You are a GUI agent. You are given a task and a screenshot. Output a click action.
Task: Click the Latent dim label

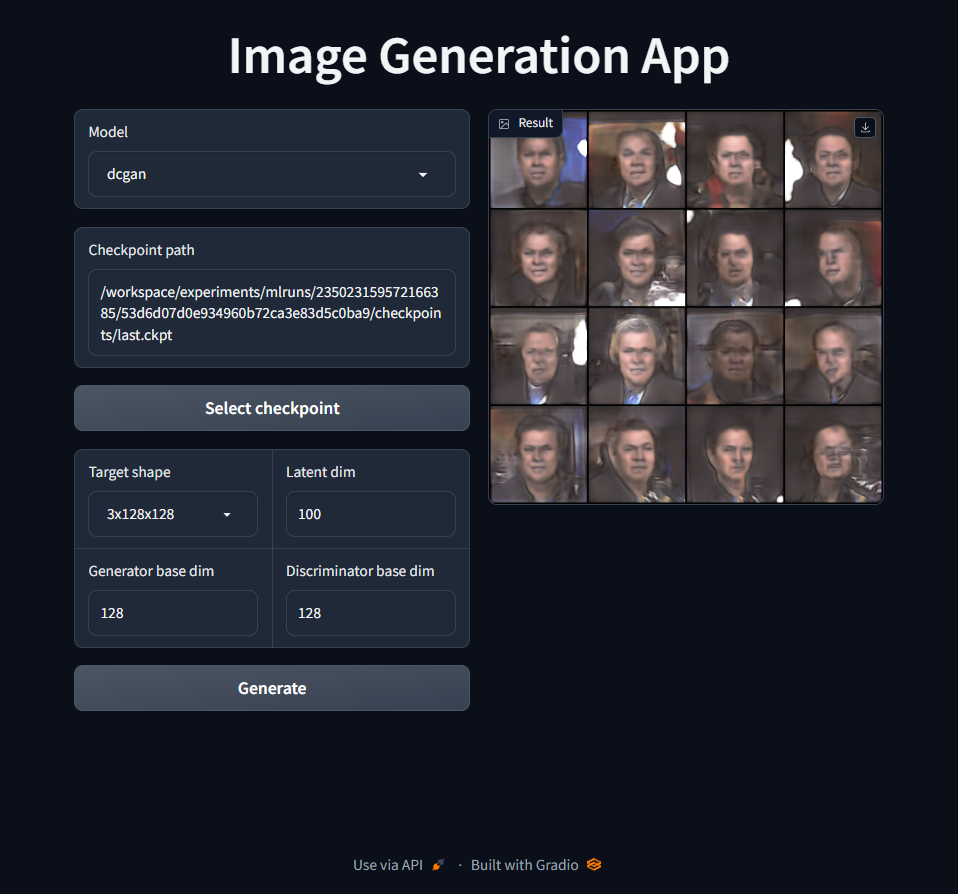tap(320, 472)
